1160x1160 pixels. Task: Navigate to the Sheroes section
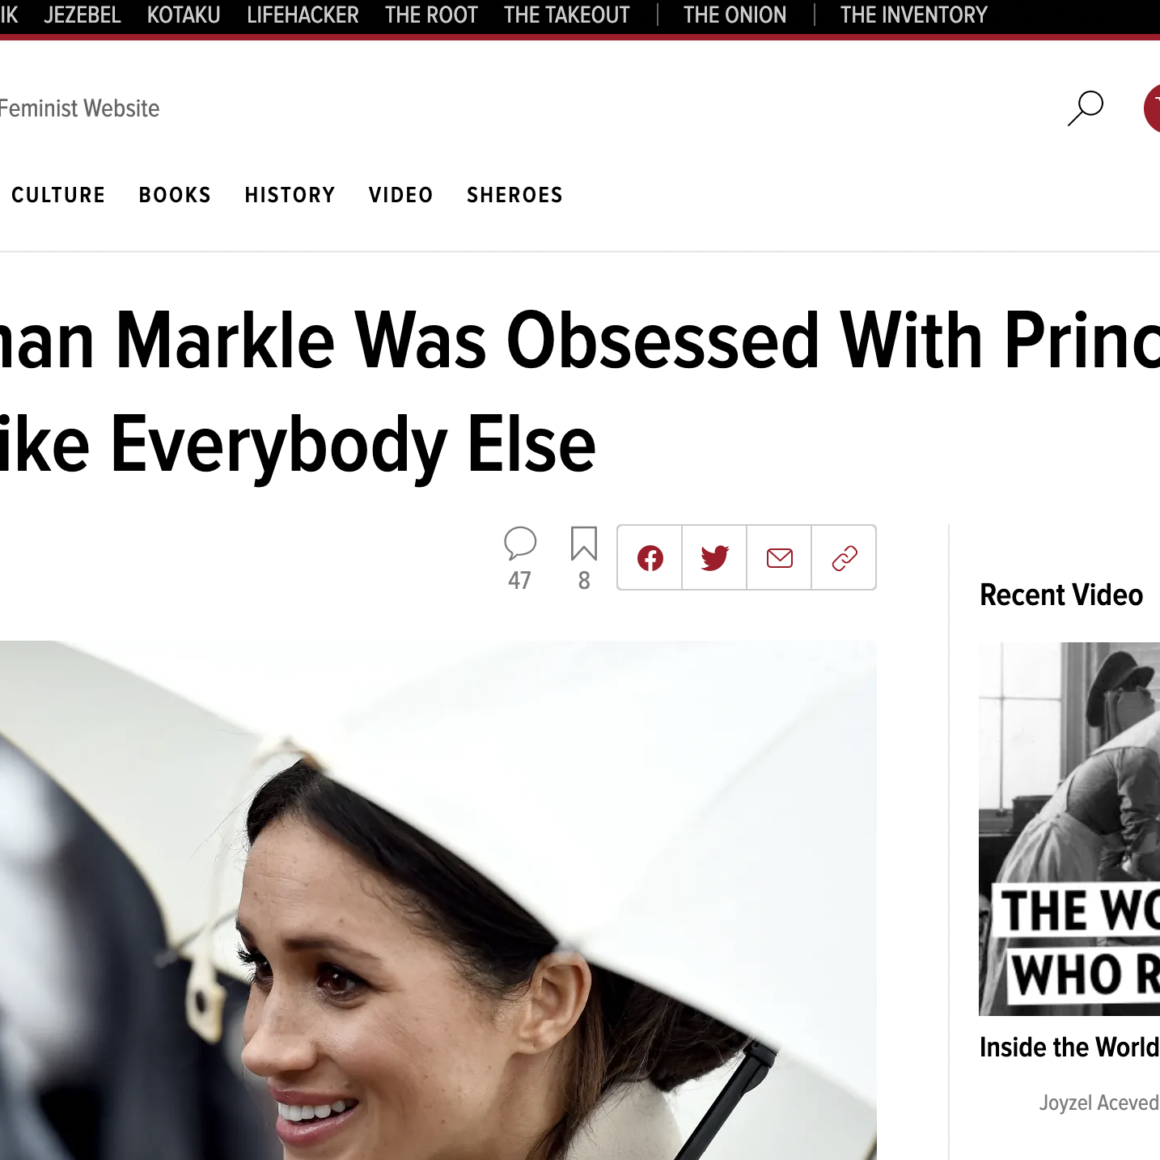[515, 195]
